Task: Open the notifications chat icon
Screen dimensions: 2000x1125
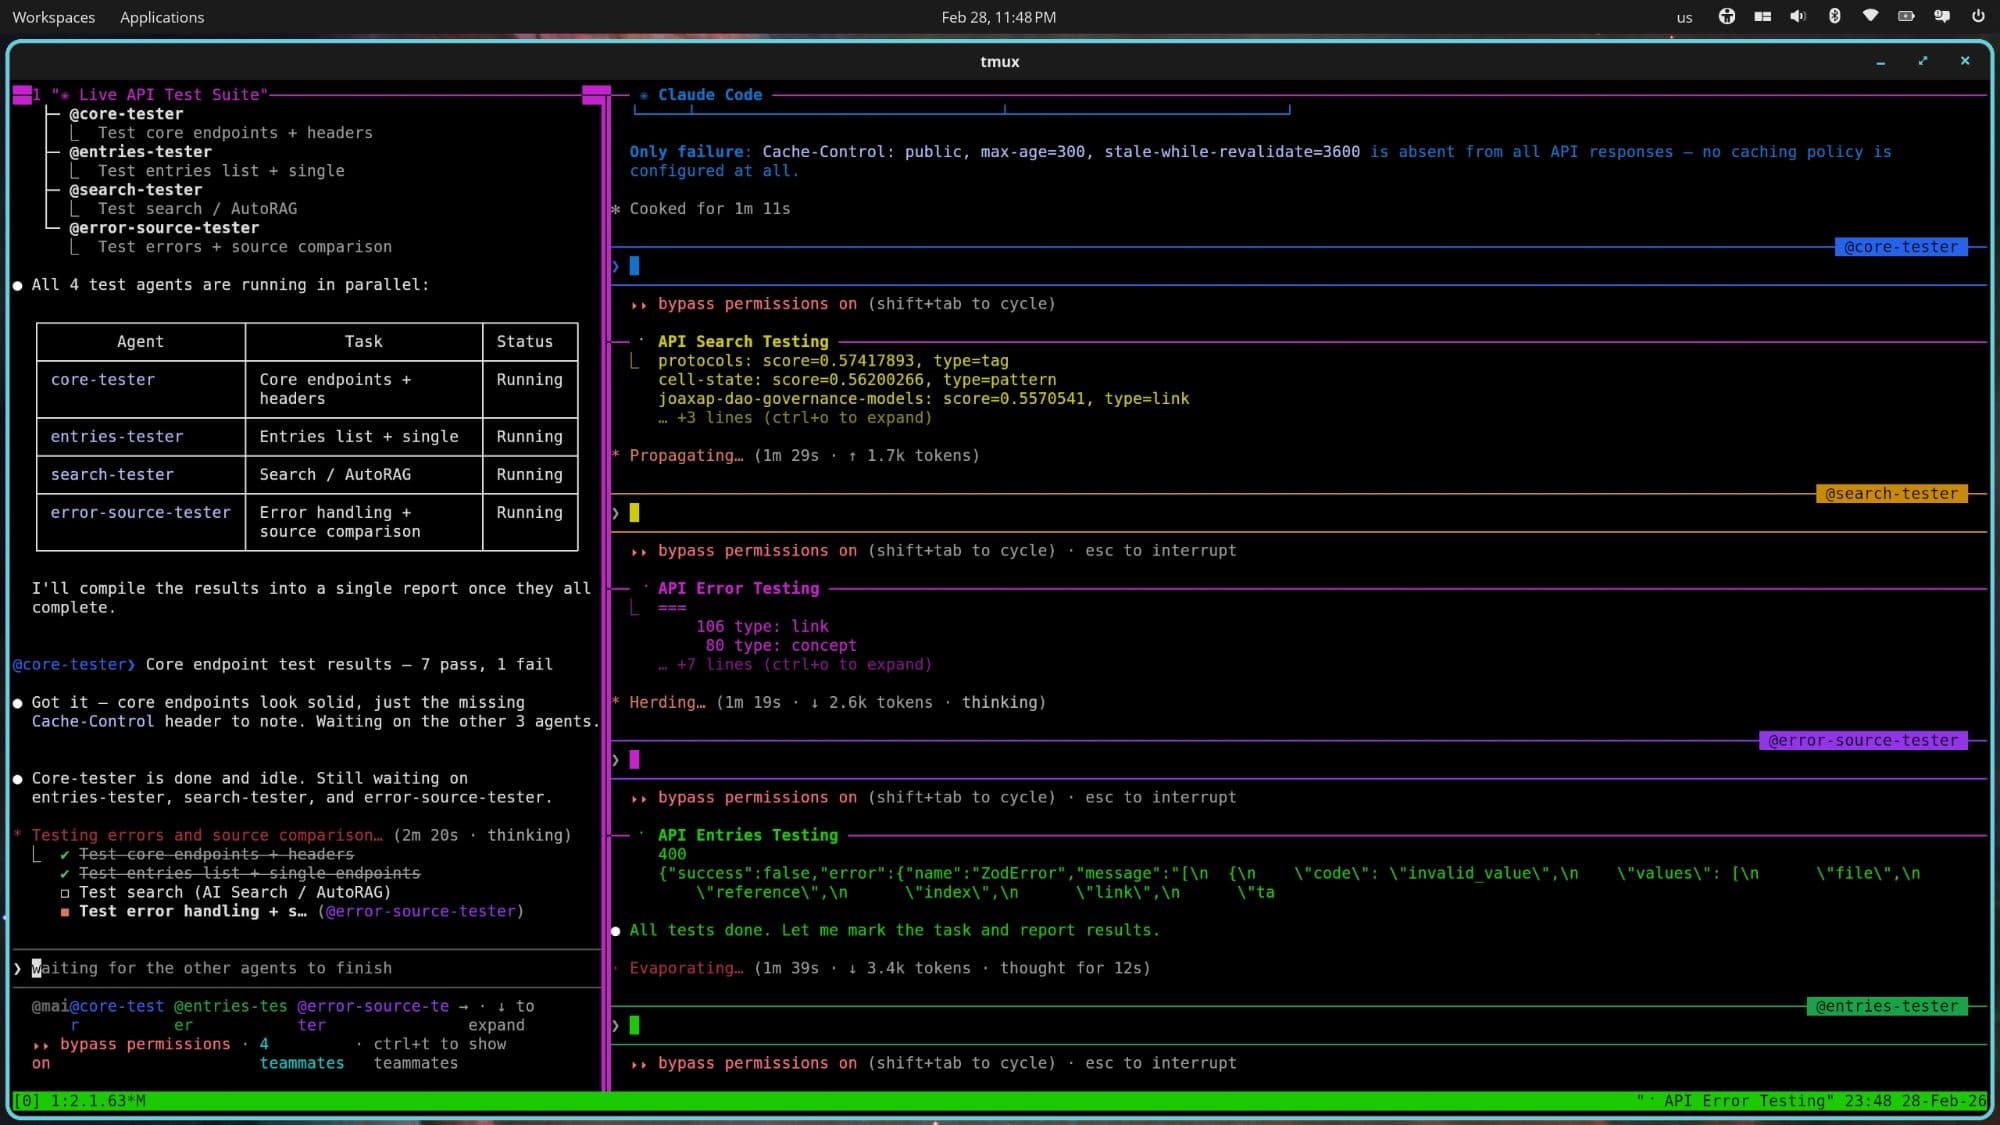Action: (1942, 16)
